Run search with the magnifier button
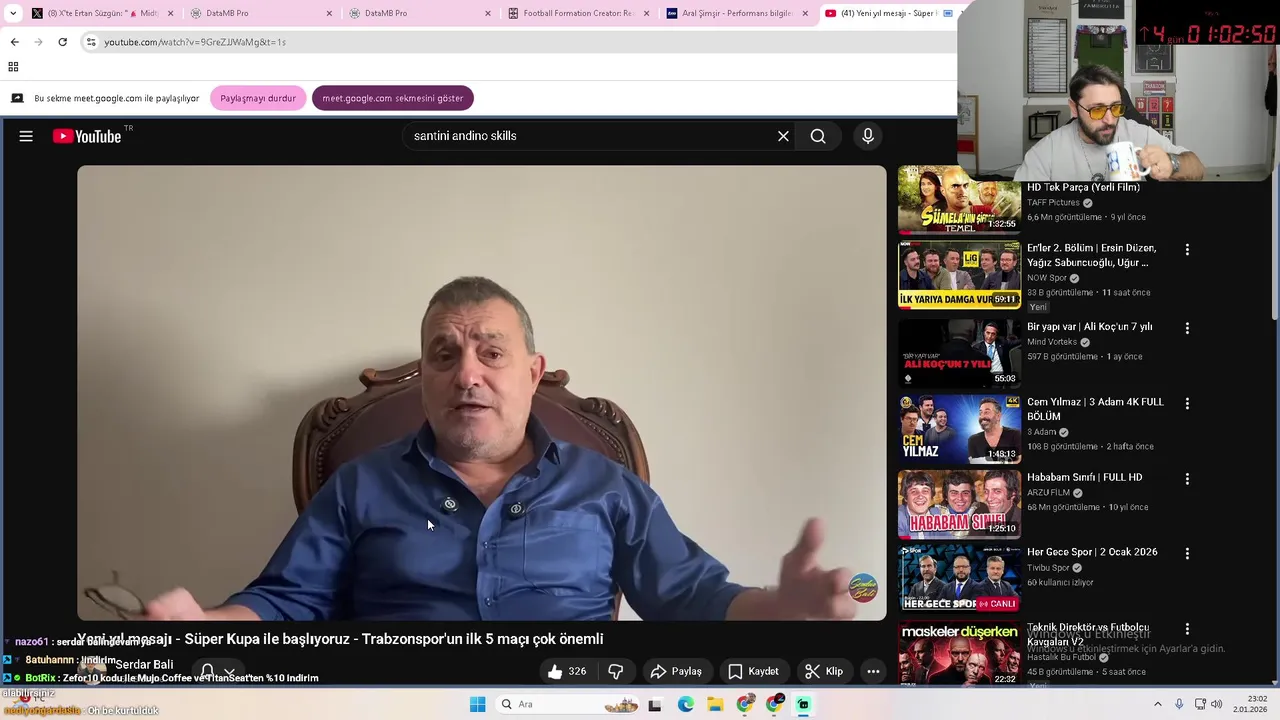Screen dimensions: 1280x720 click(x=818, y=136)
